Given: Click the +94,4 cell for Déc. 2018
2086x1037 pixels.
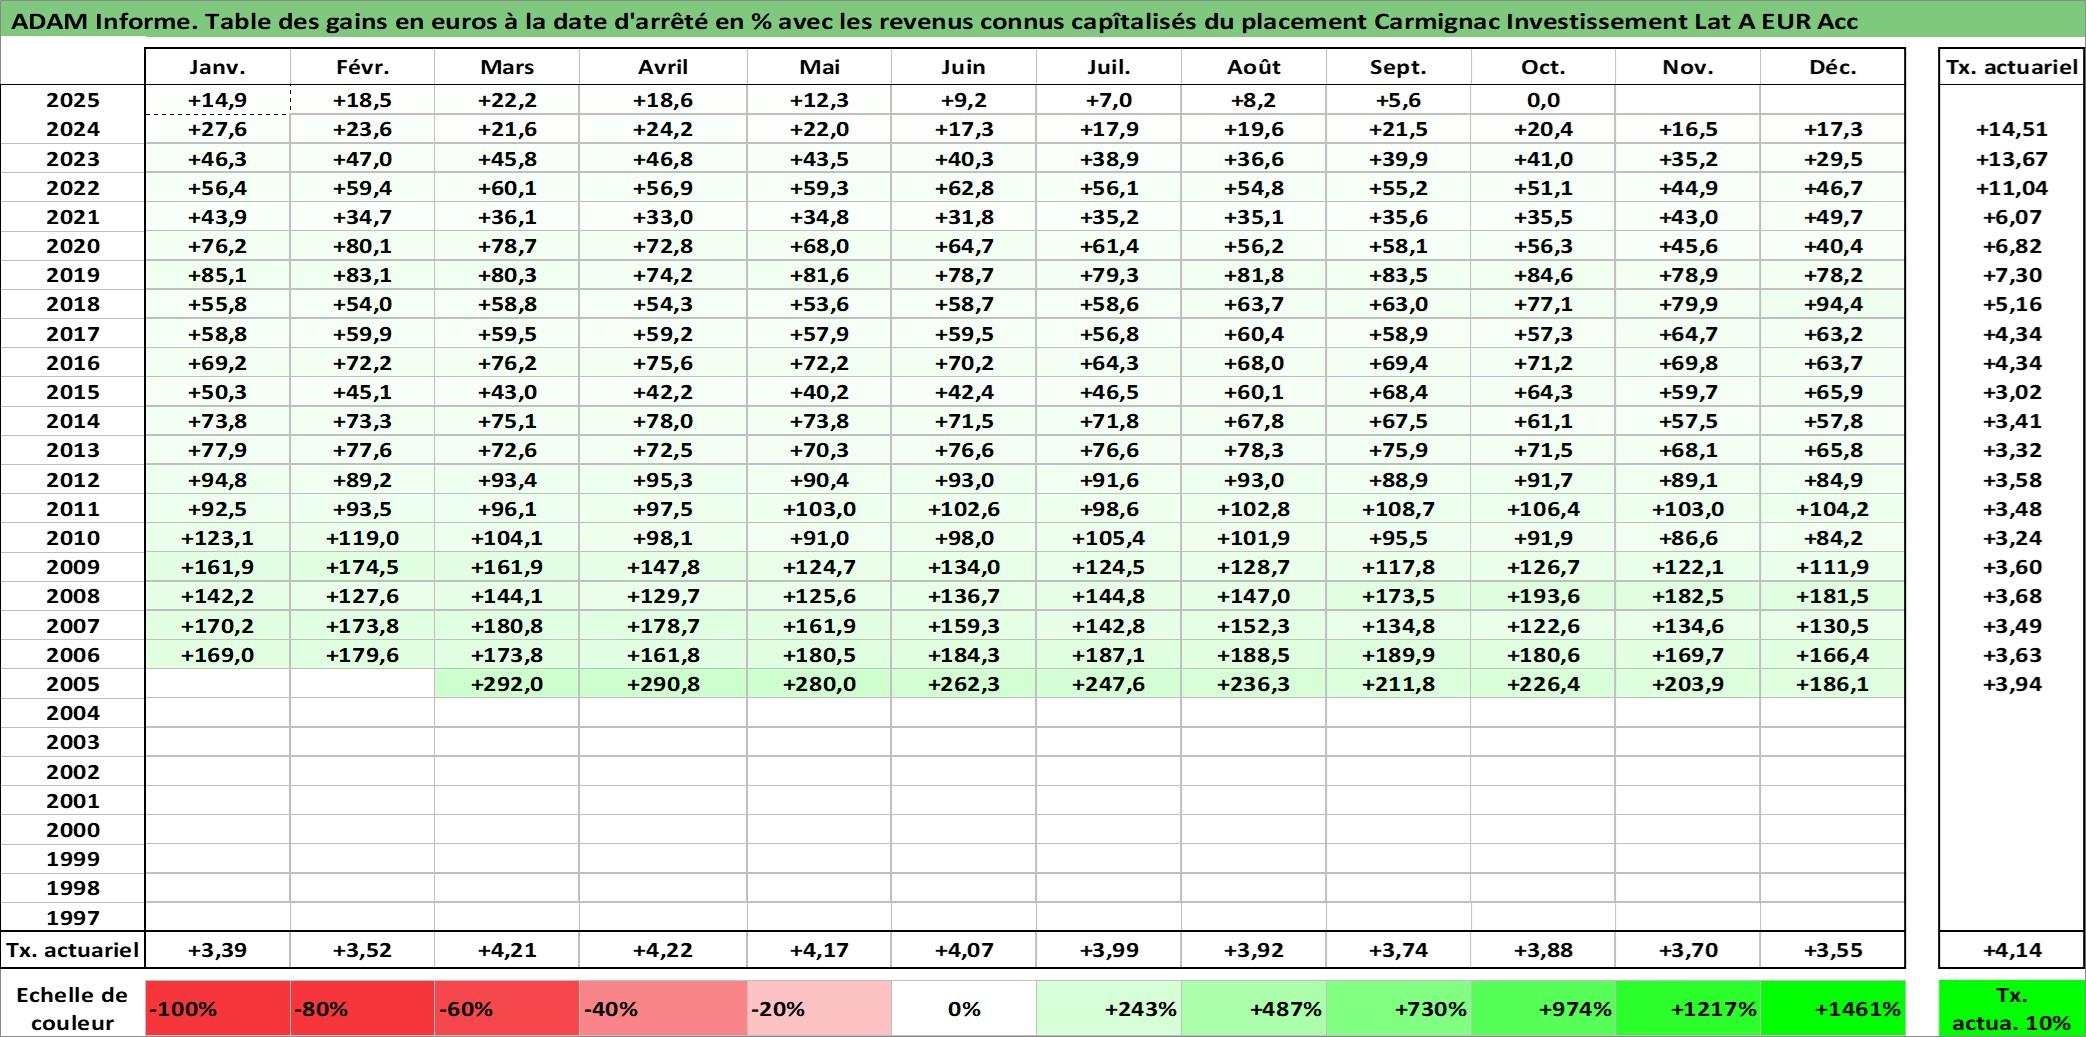Looking at the screenshot, I should point(1832,304).
